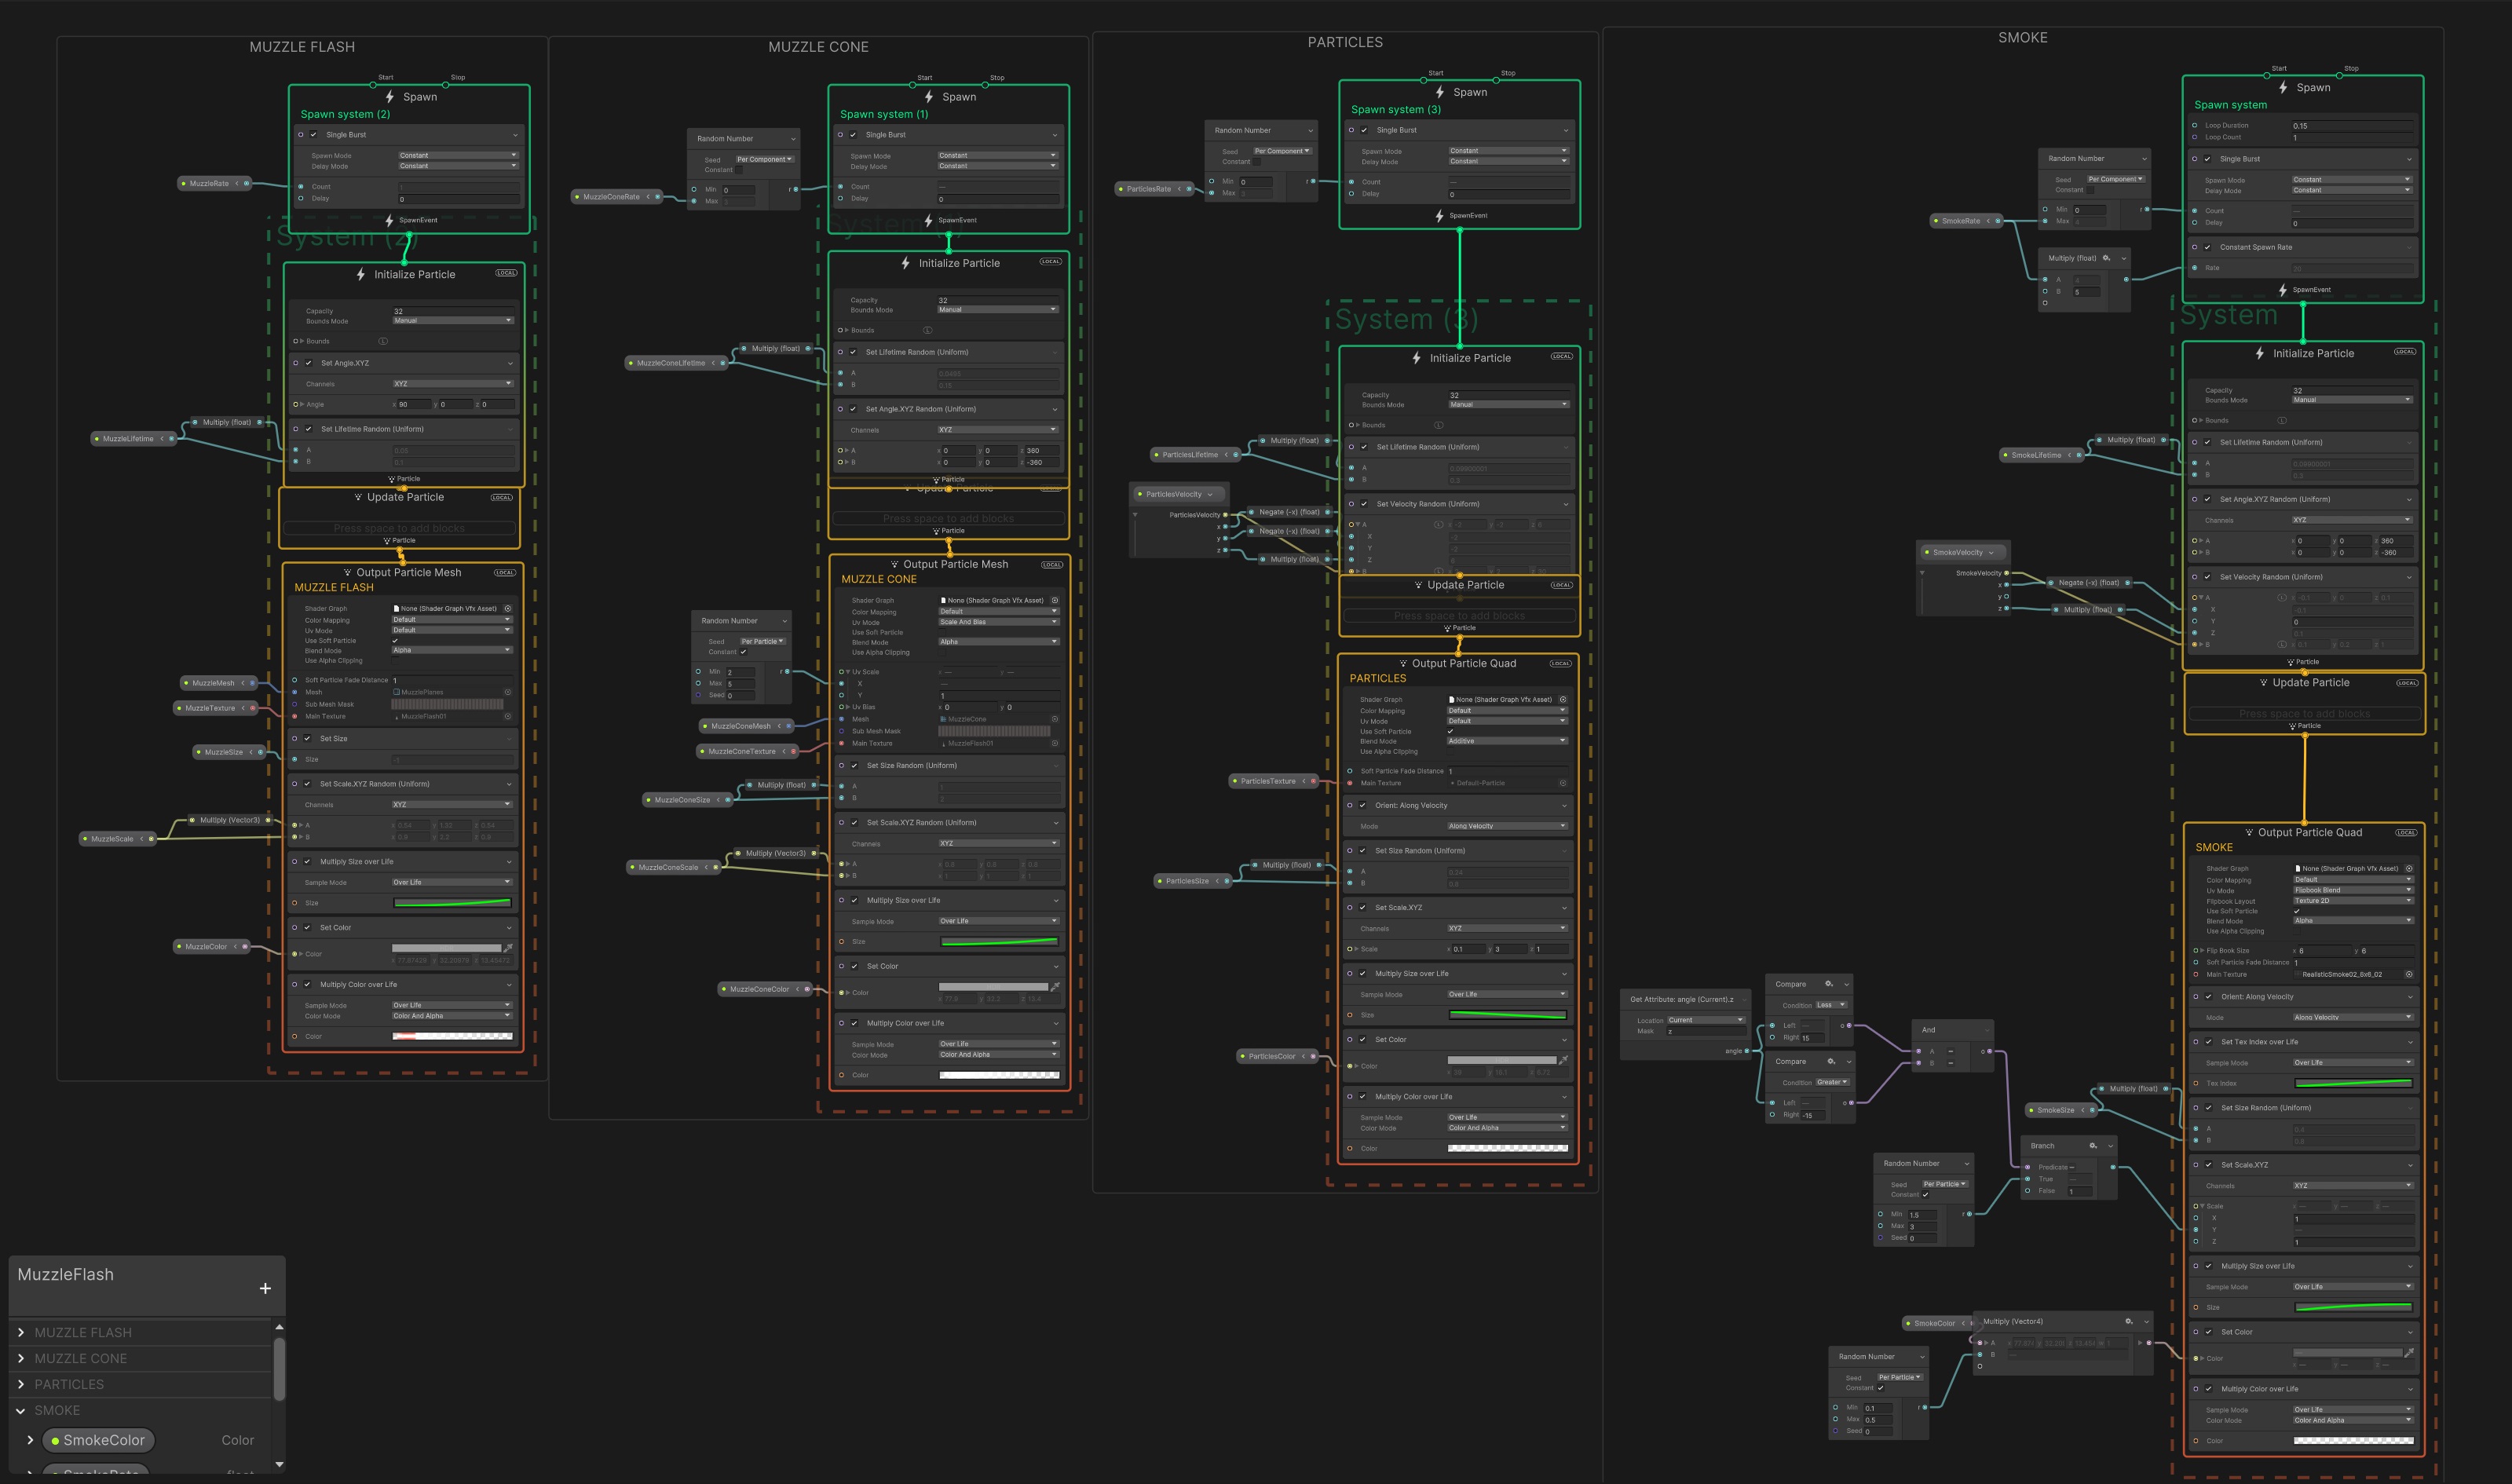Toggle Orient: Along Velocity block in PARTICLES output
The width and height of the screenshot is (2512, 1484).
[1362, 805]
